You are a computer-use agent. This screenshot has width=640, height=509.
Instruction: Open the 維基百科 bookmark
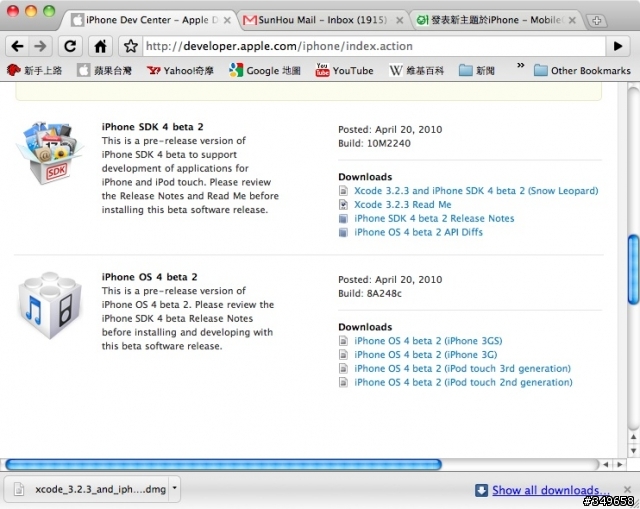(x=416, y=71)
